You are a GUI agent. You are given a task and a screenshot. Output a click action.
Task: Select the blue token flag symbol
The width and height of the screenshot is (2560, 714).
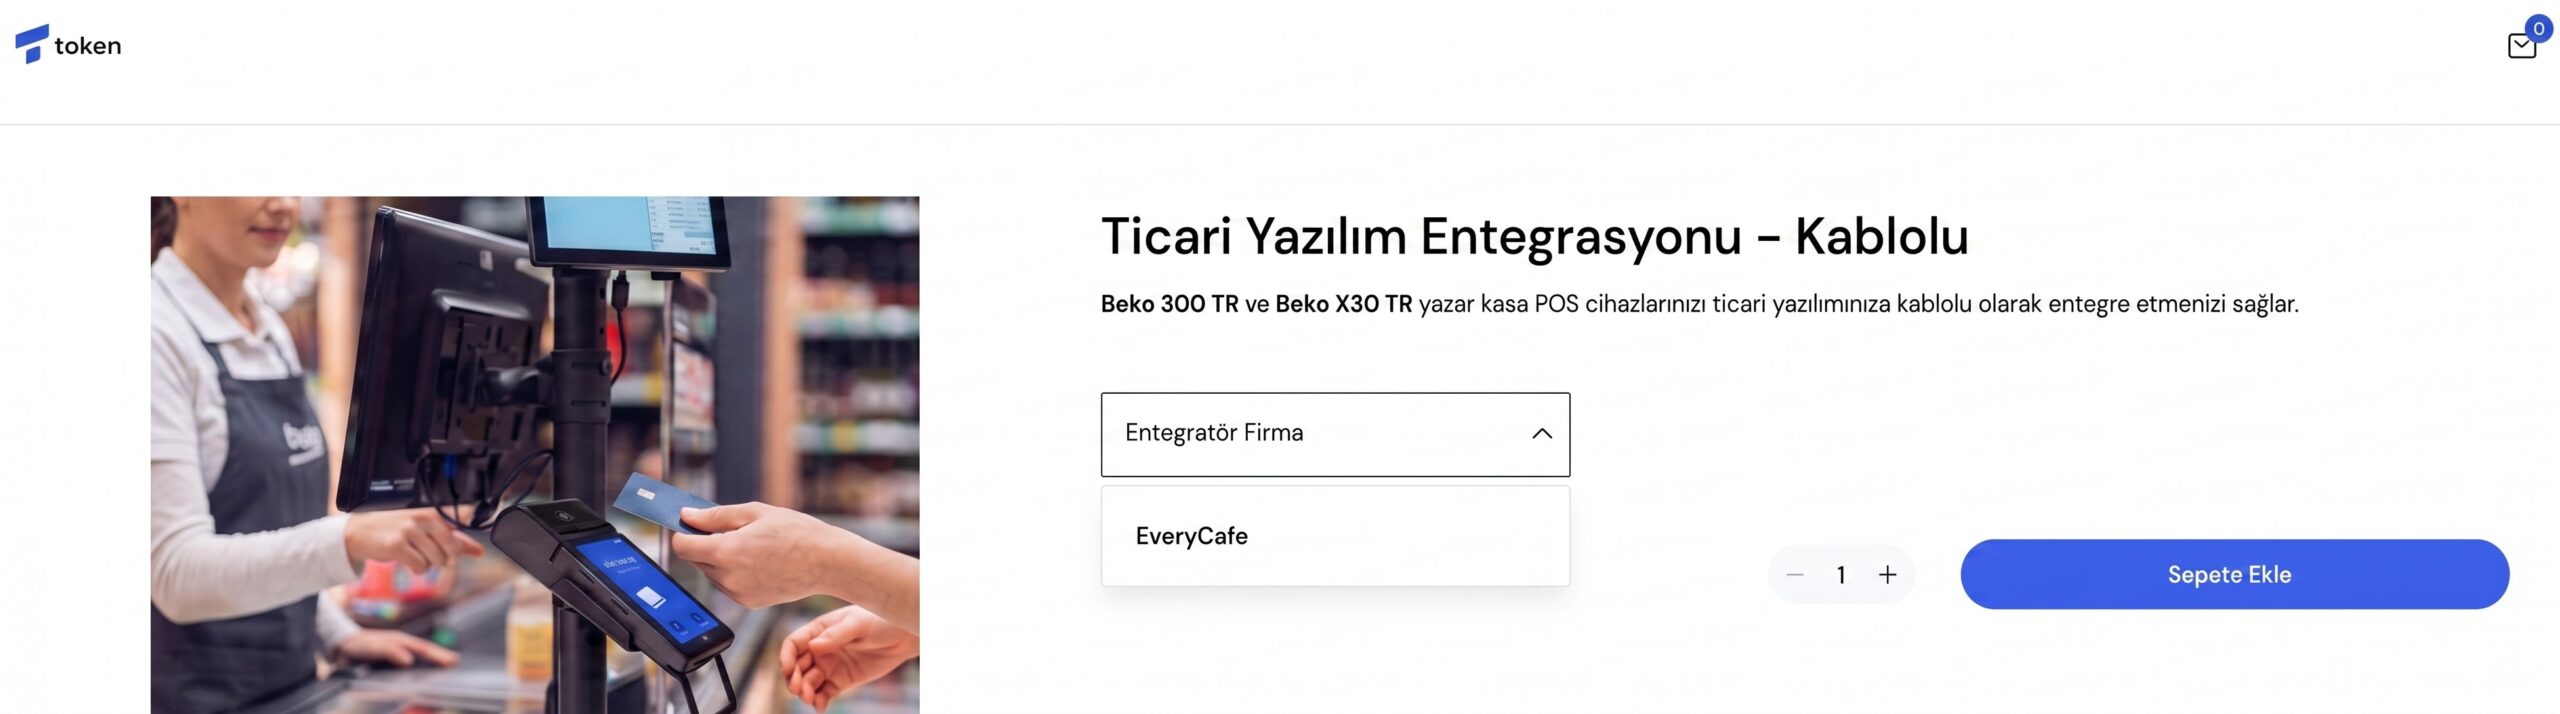point(30,44)
